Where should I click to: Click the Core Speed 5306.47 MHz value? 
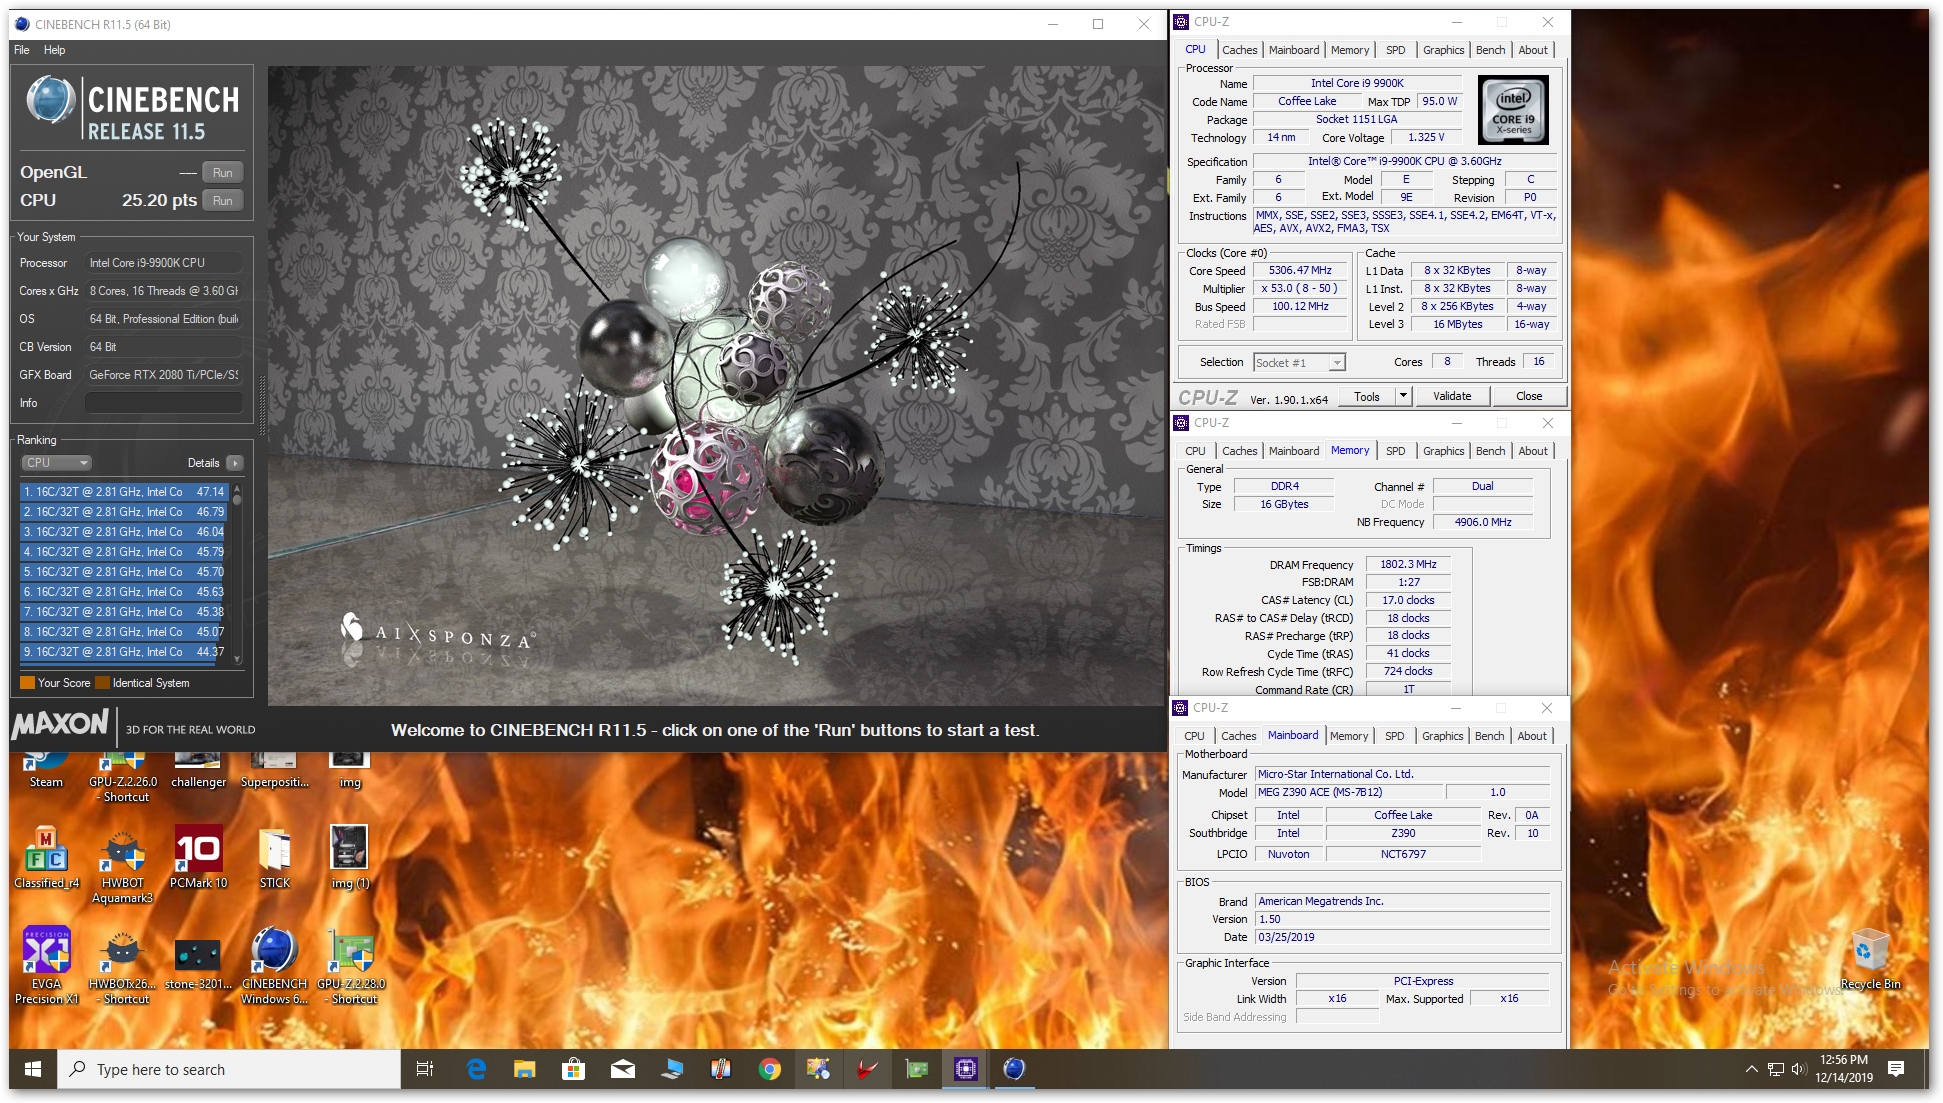(1300, 271)
